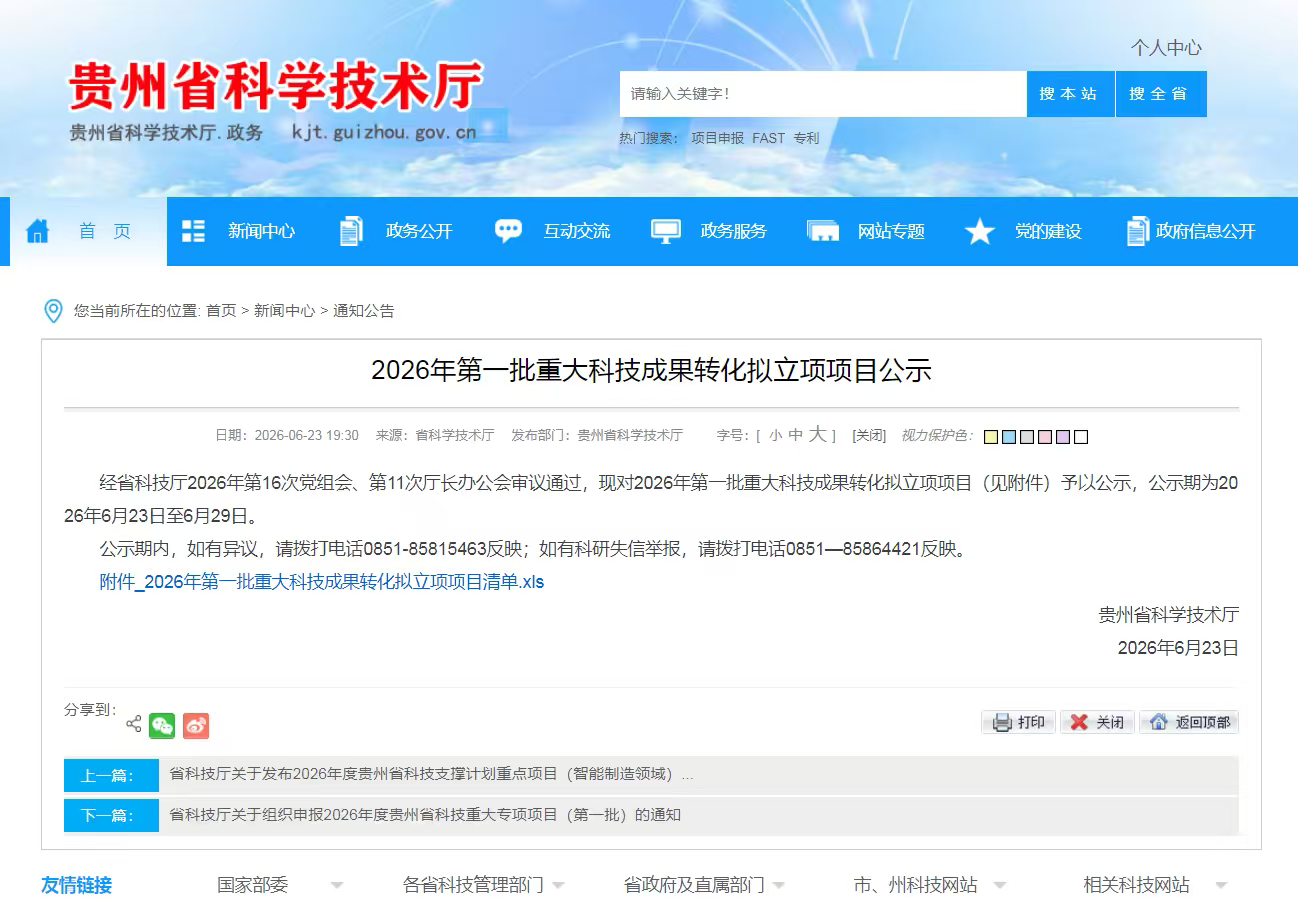Click the 党的建设 star icon
Screen dimensions: 1298x901
coord(980,231)
